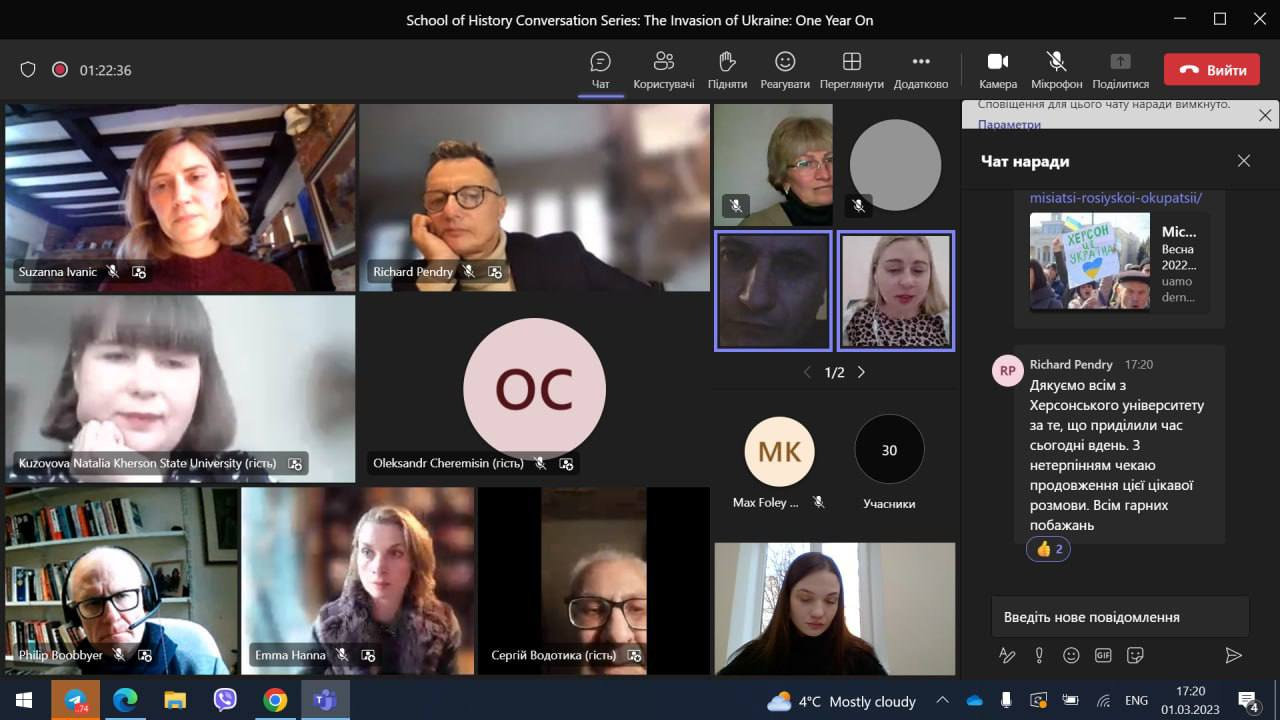
Task: Focus the Введіть нове повідомлення input
Action: (x=1120, y=617)
